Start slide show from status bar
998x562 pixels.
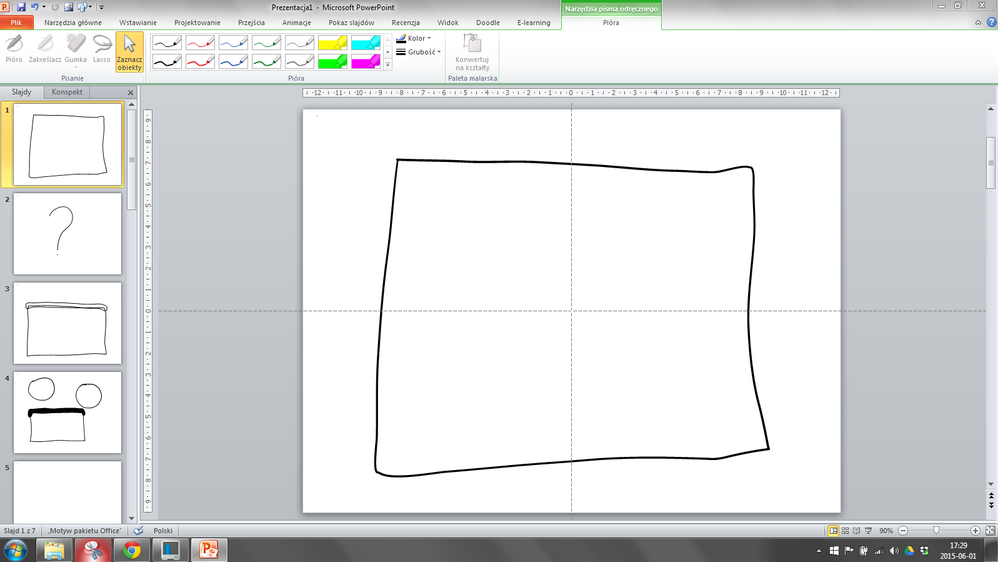[x=870, y=531]
